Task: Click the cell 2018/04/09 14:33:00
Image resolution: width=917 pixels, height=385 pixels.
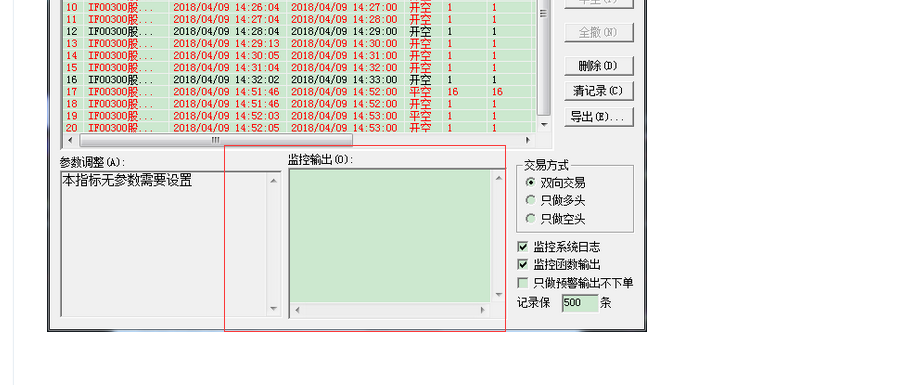Action: [x=344, y=80]
